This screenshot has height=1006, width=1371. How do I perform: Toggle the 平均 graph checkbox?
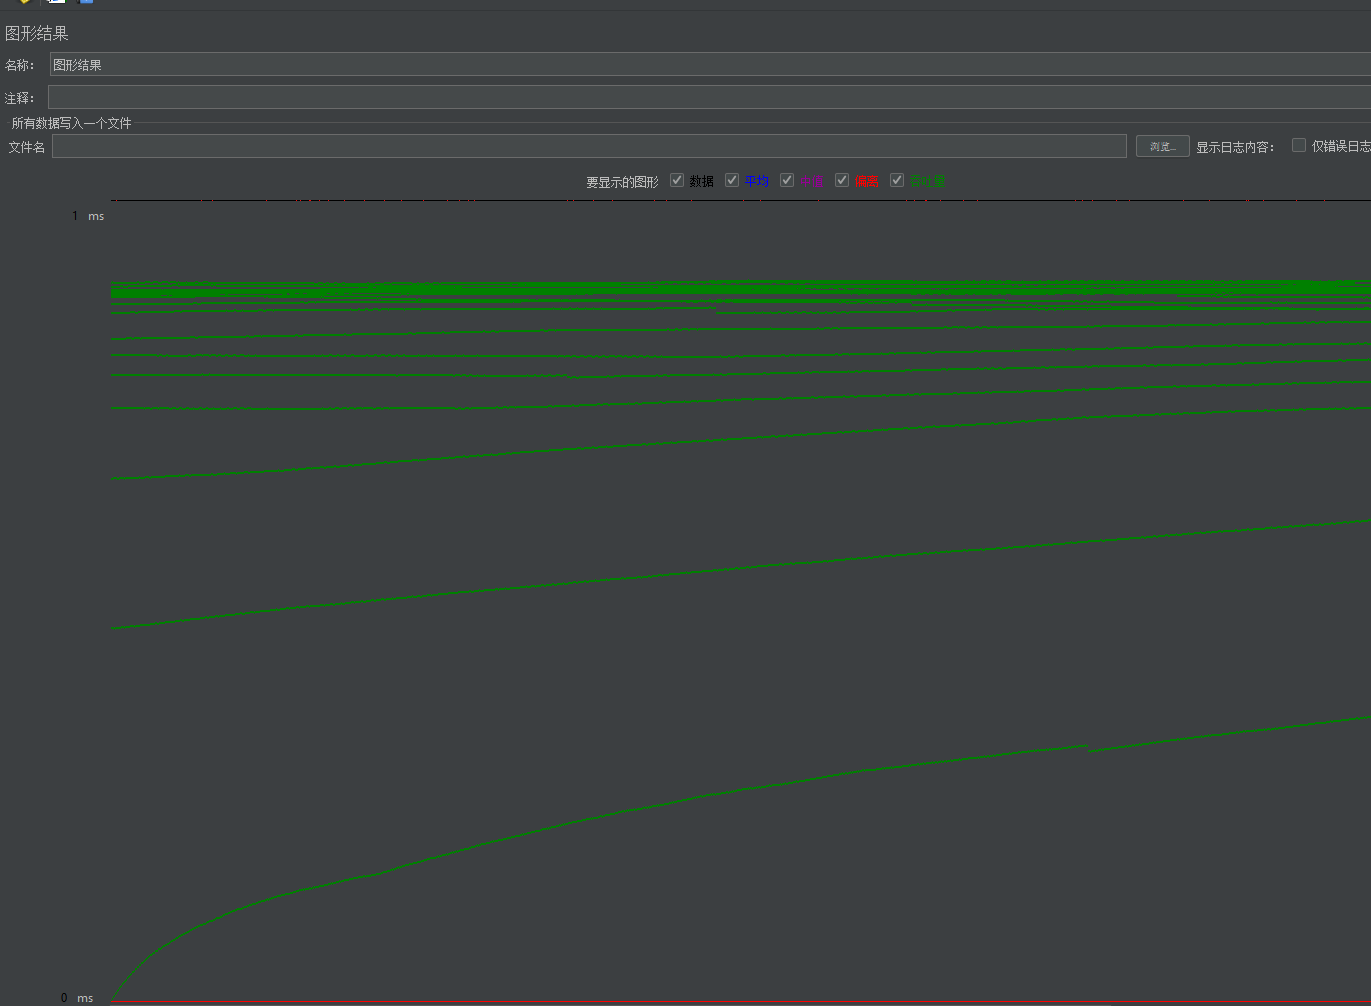point(732,180)
